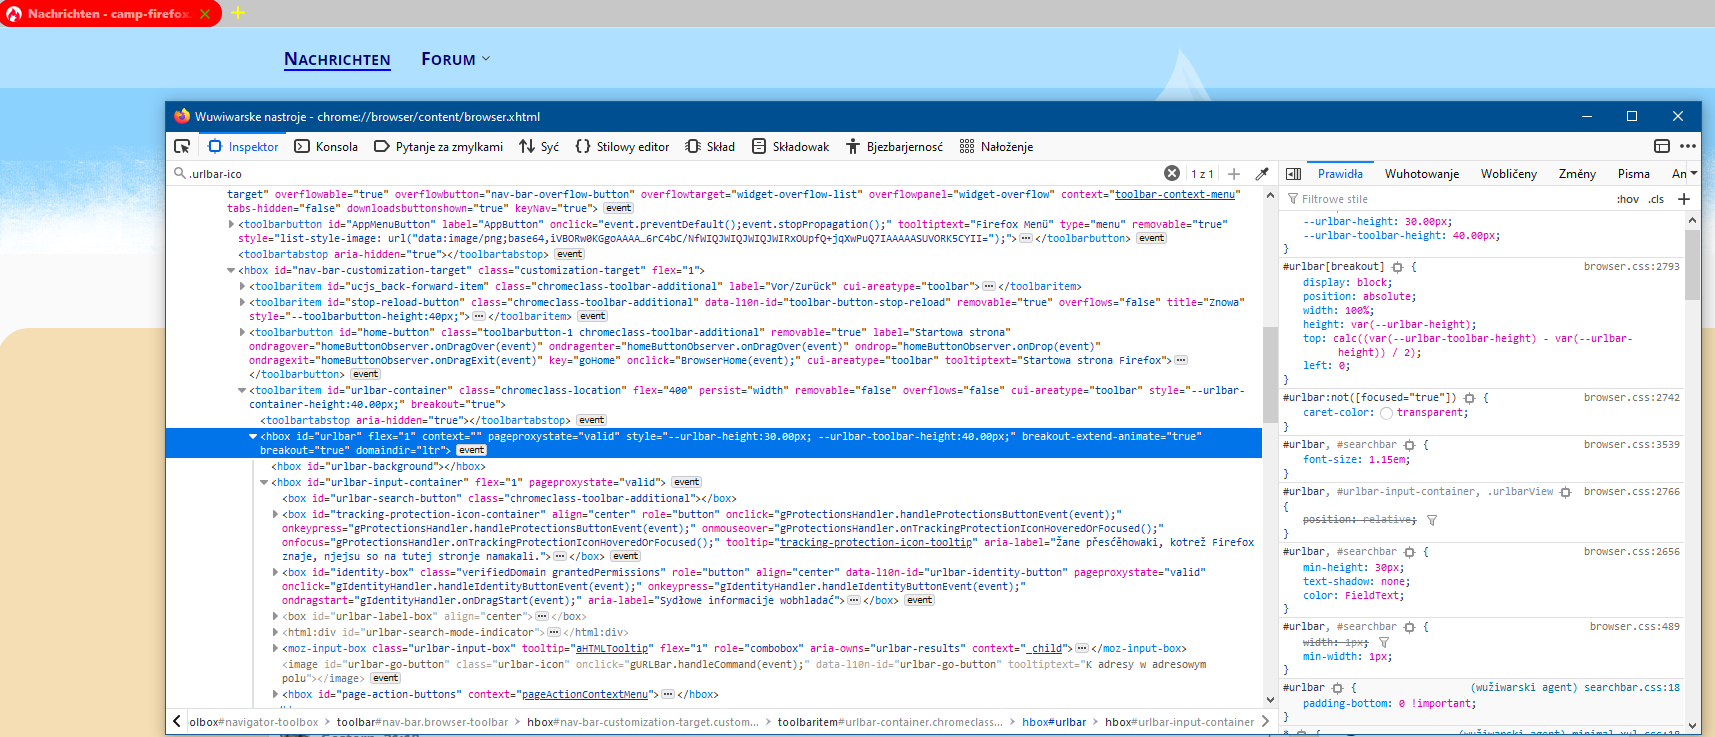Click the eyedropper color picker icon
The image size is (1715, 737).
[1262, 174]
